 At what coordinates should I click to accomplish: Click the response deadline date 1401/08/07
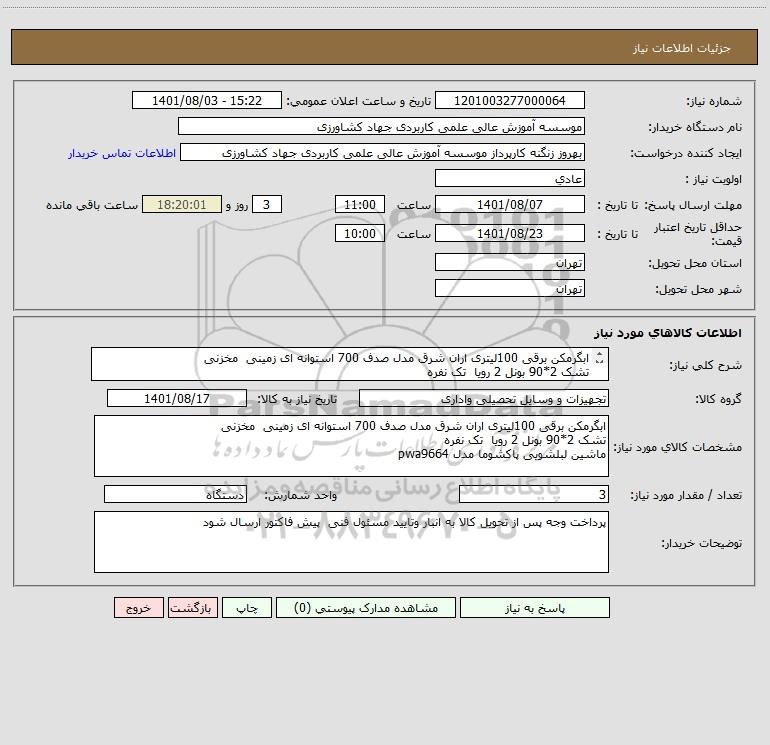click(x=510, y=204)
